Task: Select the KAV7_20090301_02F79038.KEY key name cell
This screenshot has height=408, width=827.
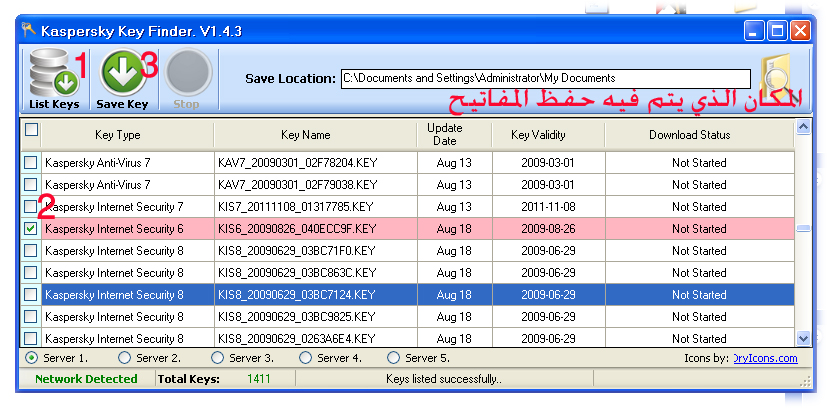Action: point(315,185)
